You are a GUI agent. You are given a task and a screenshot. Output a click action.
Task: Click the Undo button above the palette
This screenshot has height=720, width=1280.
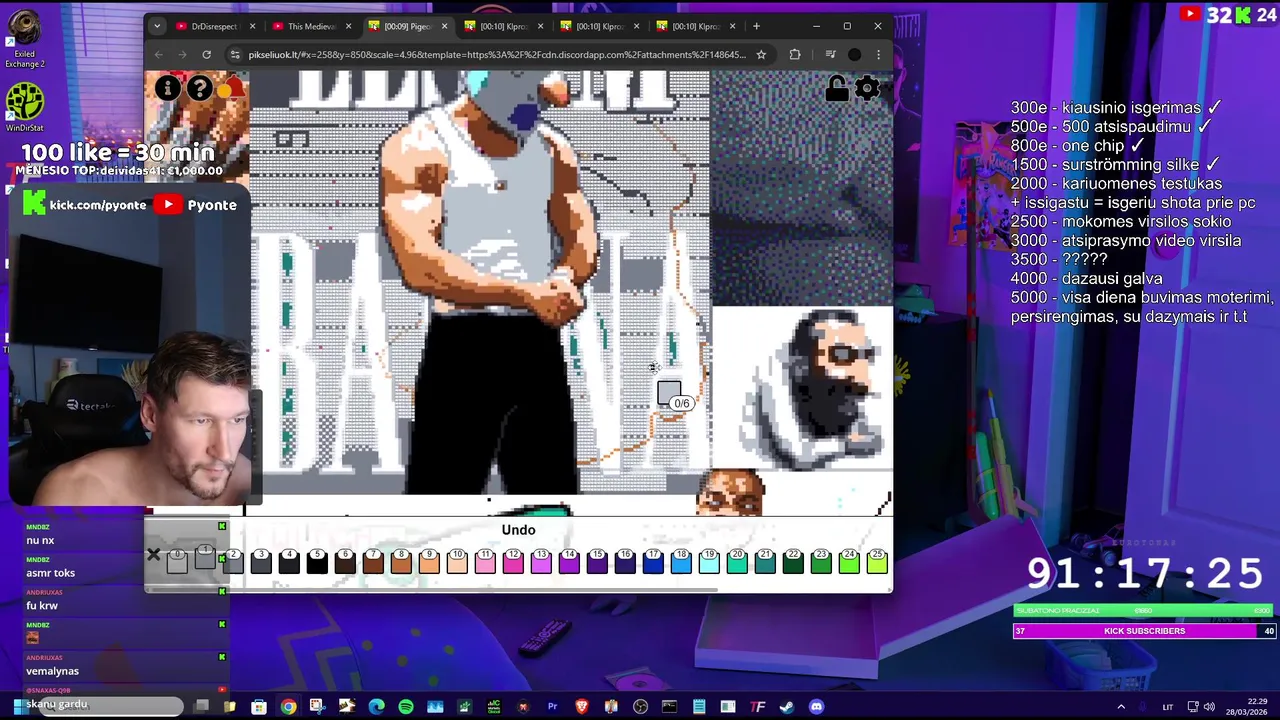[x=518, y=530]
